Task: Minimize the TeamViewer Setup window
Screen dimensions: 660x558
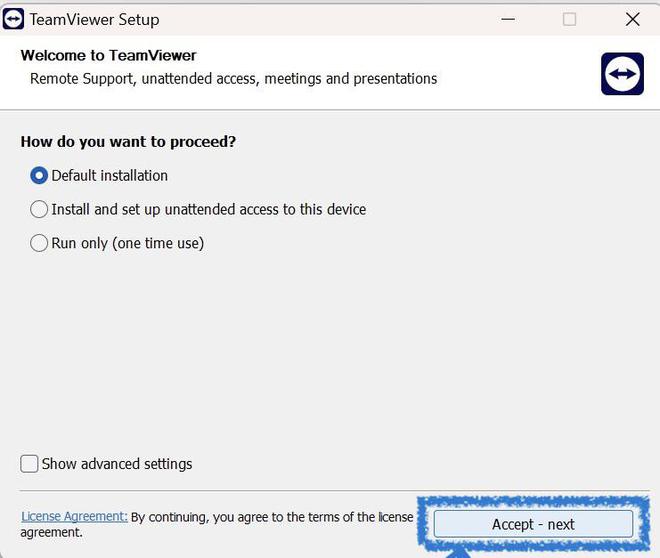Action: pyautogui.click(x=508, y=19)
